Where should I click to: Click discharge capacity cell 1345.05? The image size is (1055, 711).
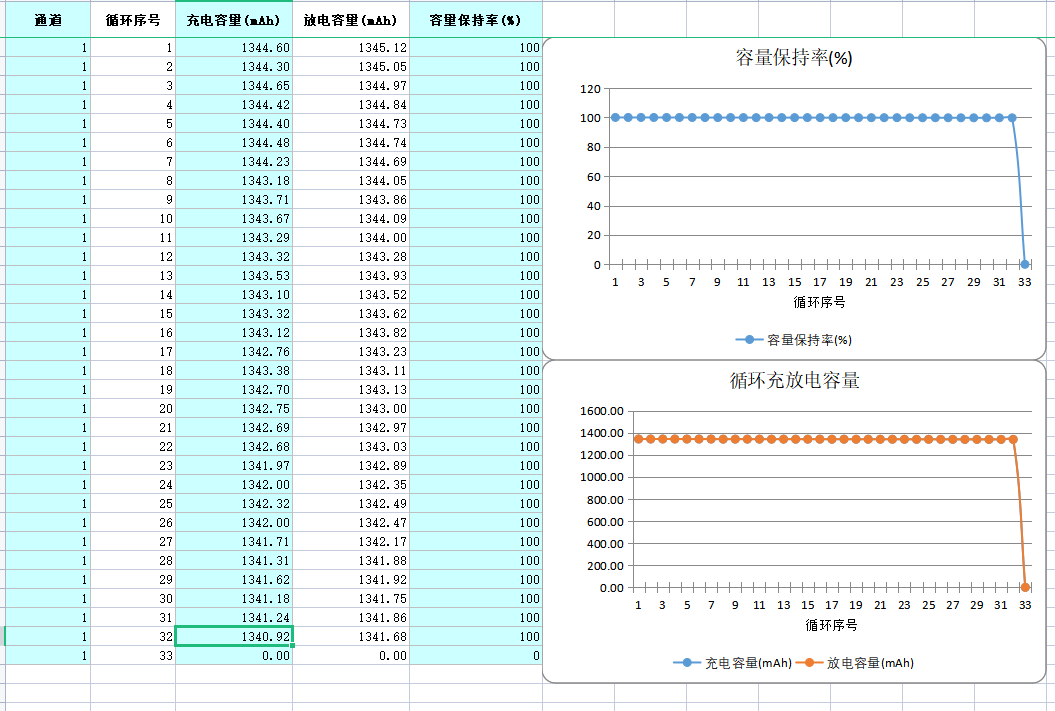351,67
